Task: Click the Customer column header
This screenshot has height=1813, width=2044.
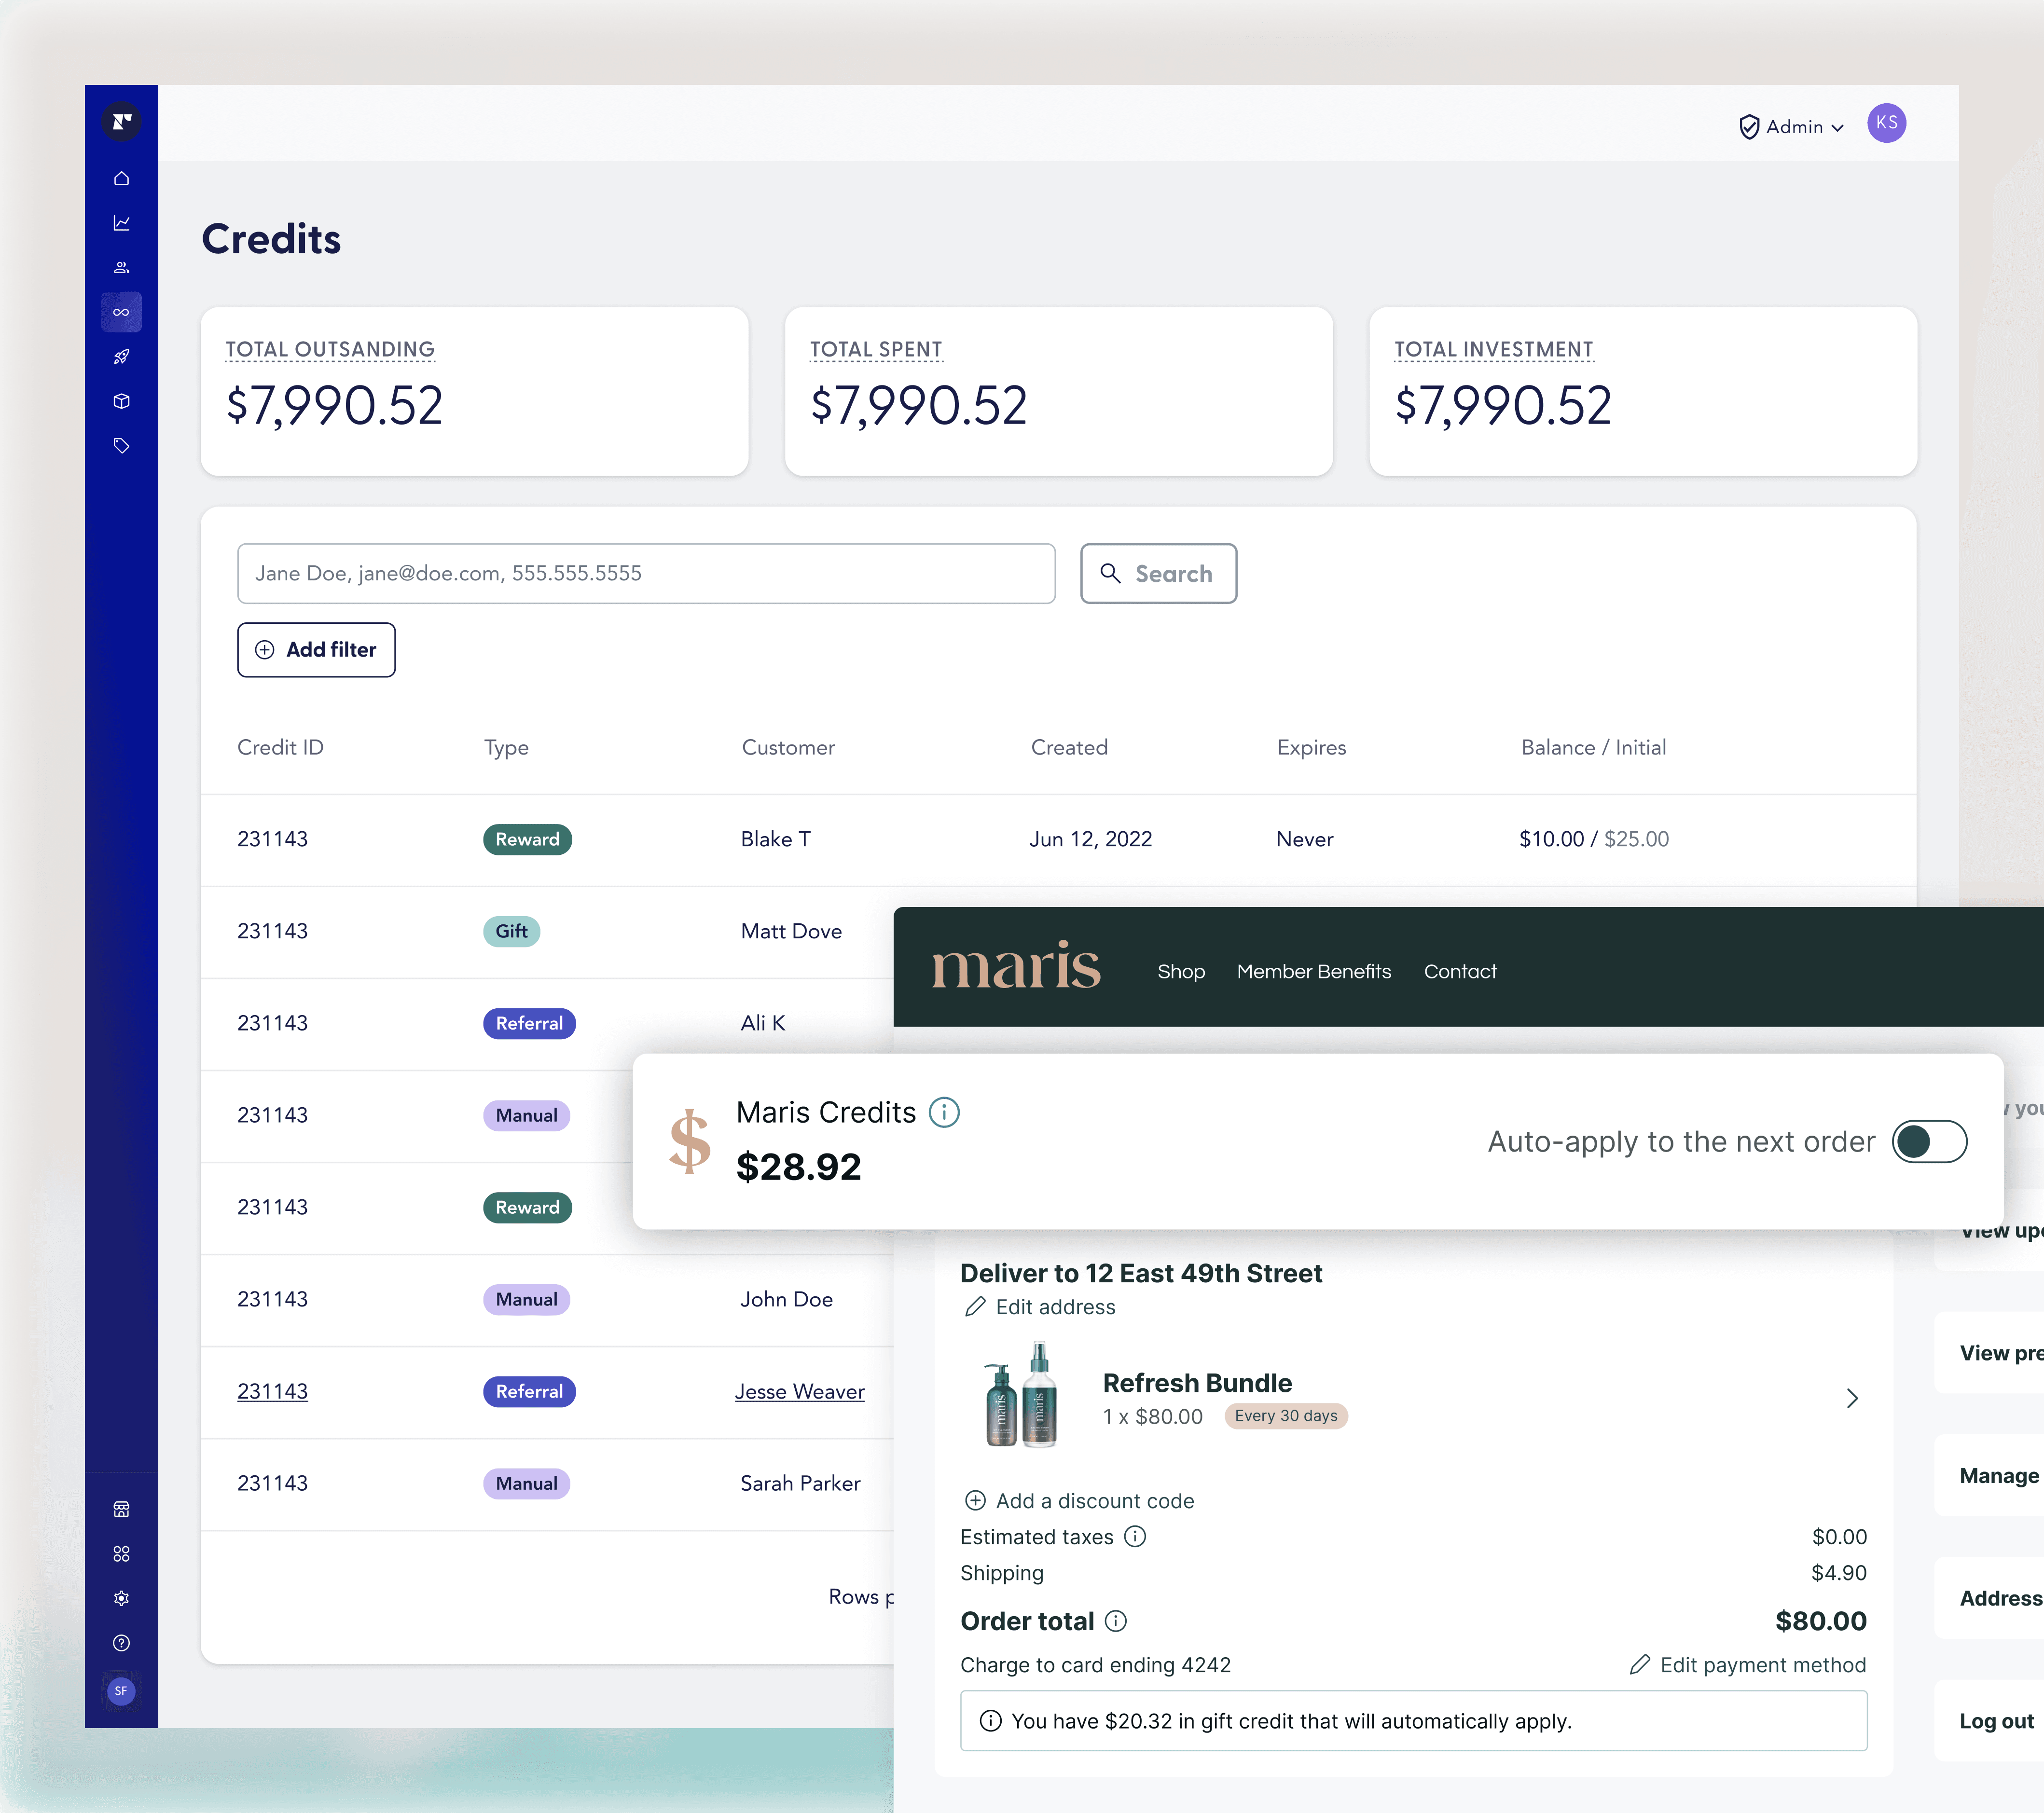Action: point(788,748)
